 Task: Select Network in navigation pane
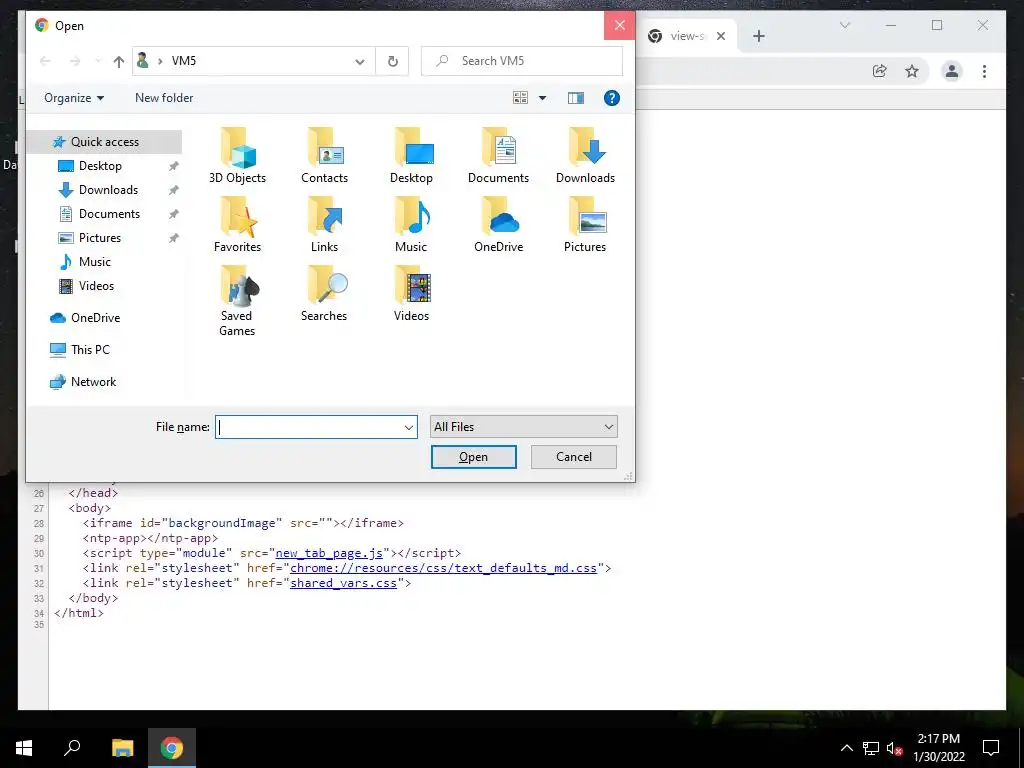93,382
